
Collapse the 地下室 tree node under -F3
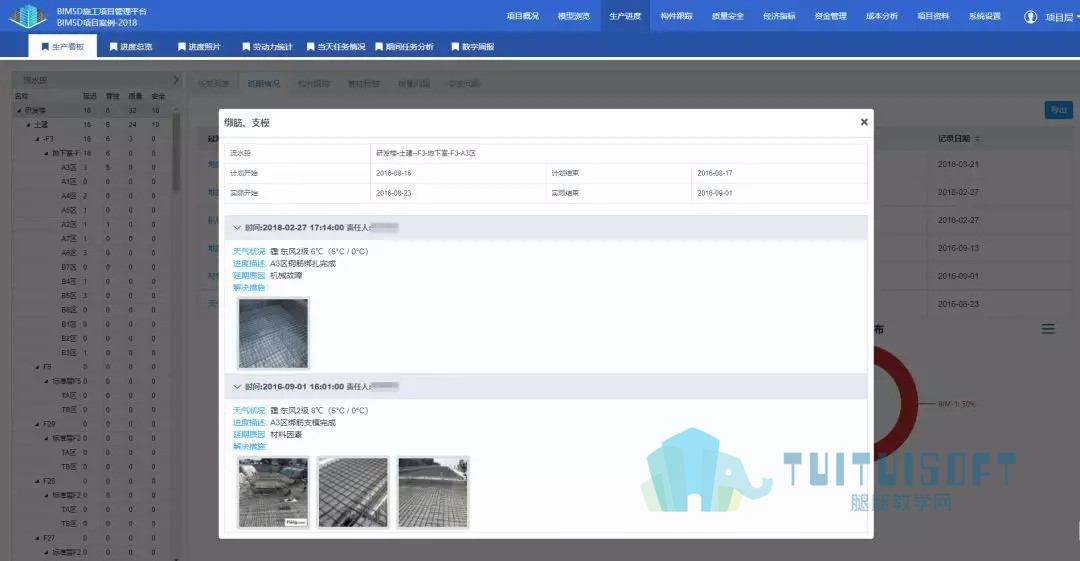click(x=46, y=153)
